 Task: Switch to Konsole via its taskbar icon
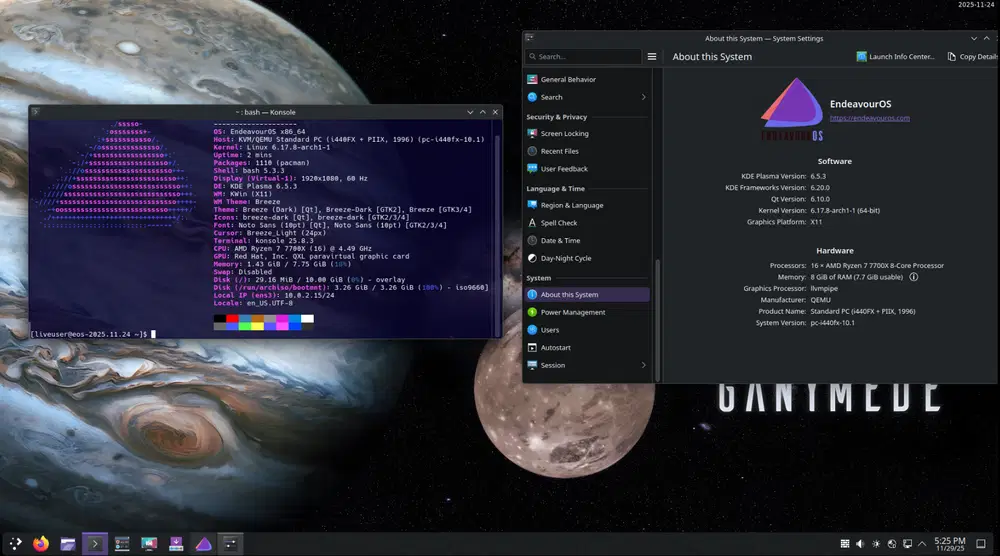click(x=95, y=544)
